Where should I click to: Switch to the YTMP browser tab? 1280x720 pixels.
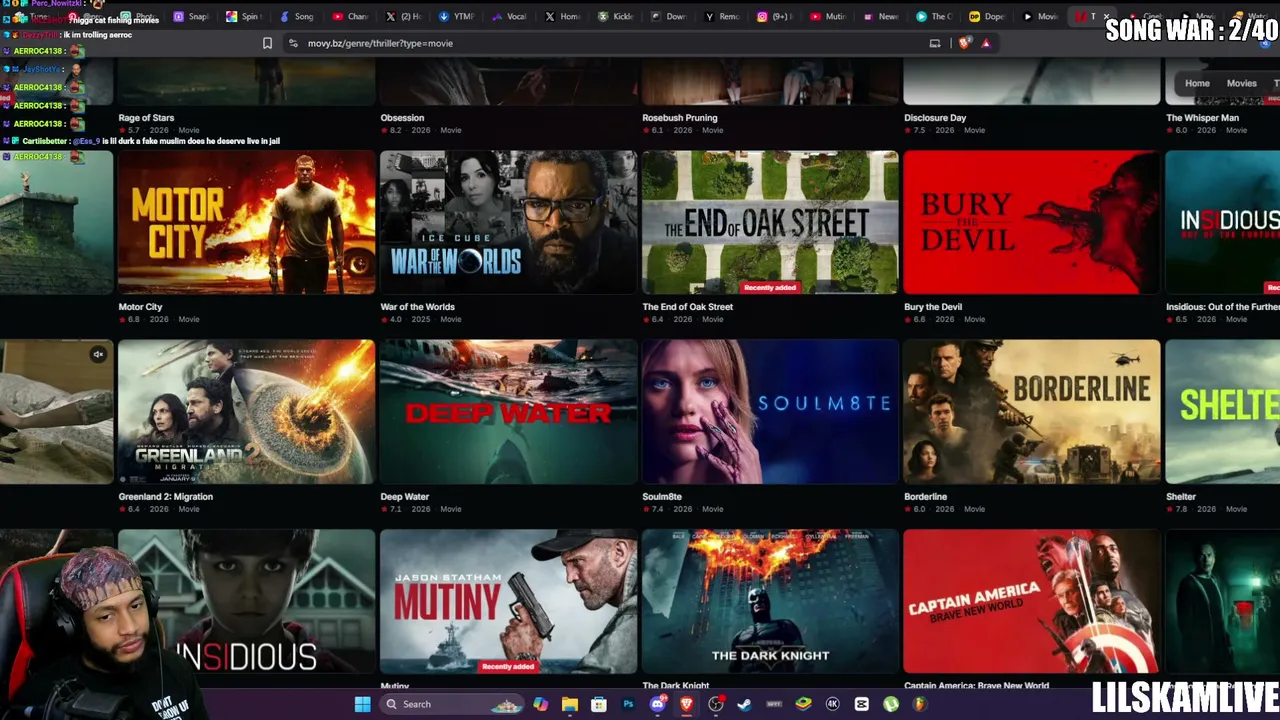point(457,16)
